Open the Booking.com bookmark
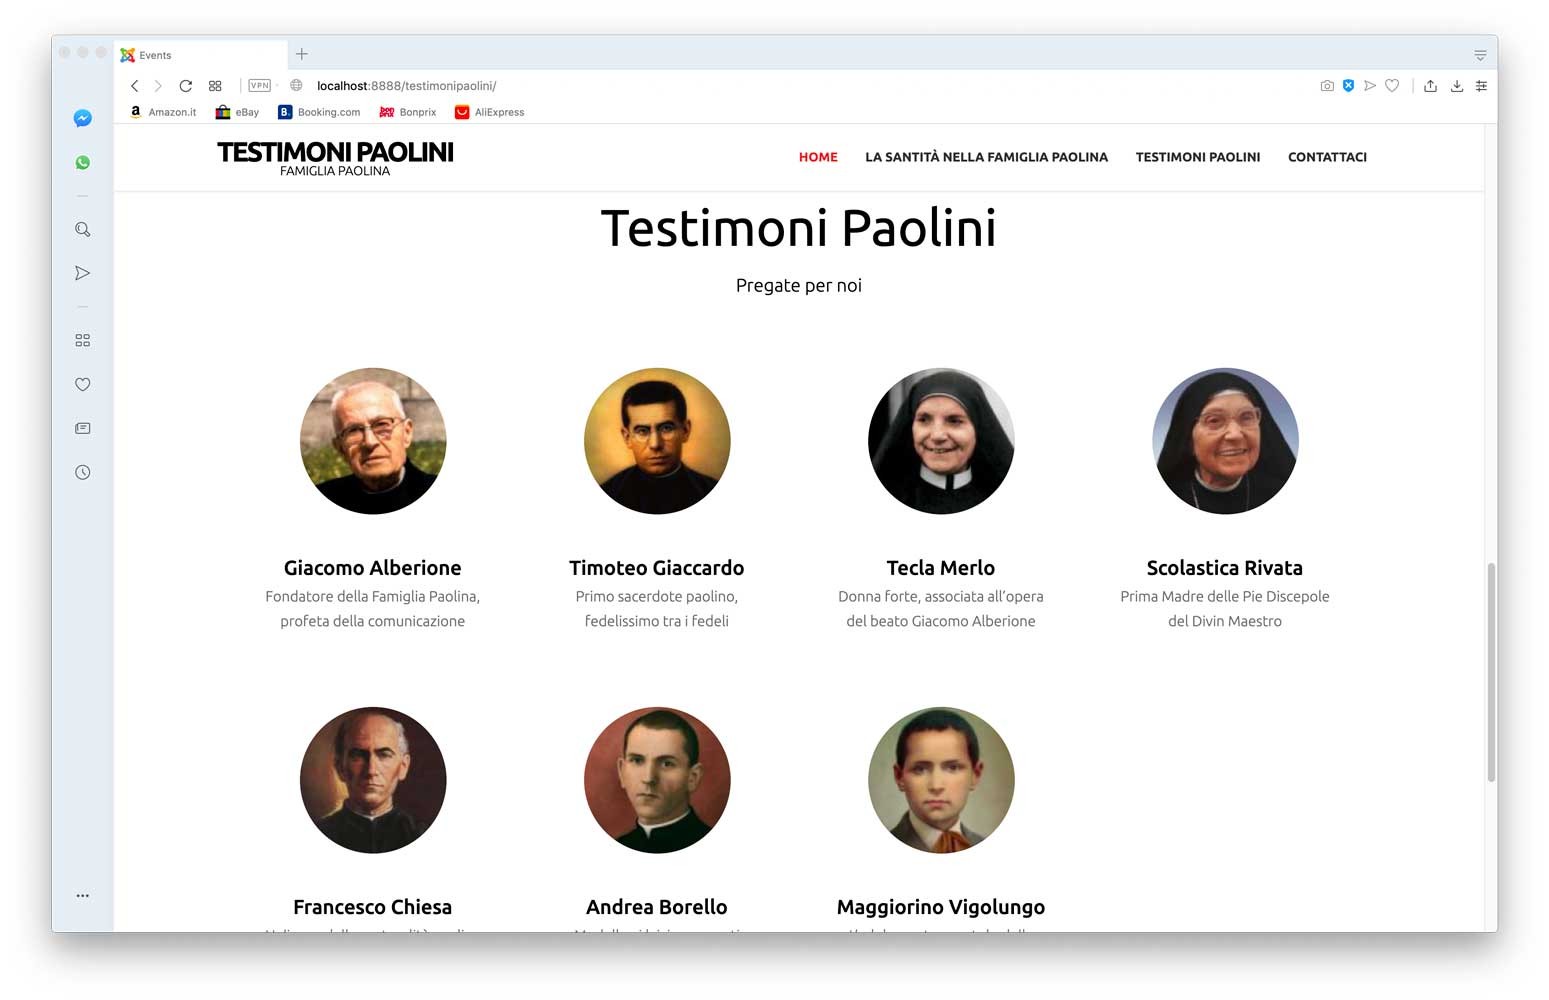1549x1000 pixels. click(319, 112)
